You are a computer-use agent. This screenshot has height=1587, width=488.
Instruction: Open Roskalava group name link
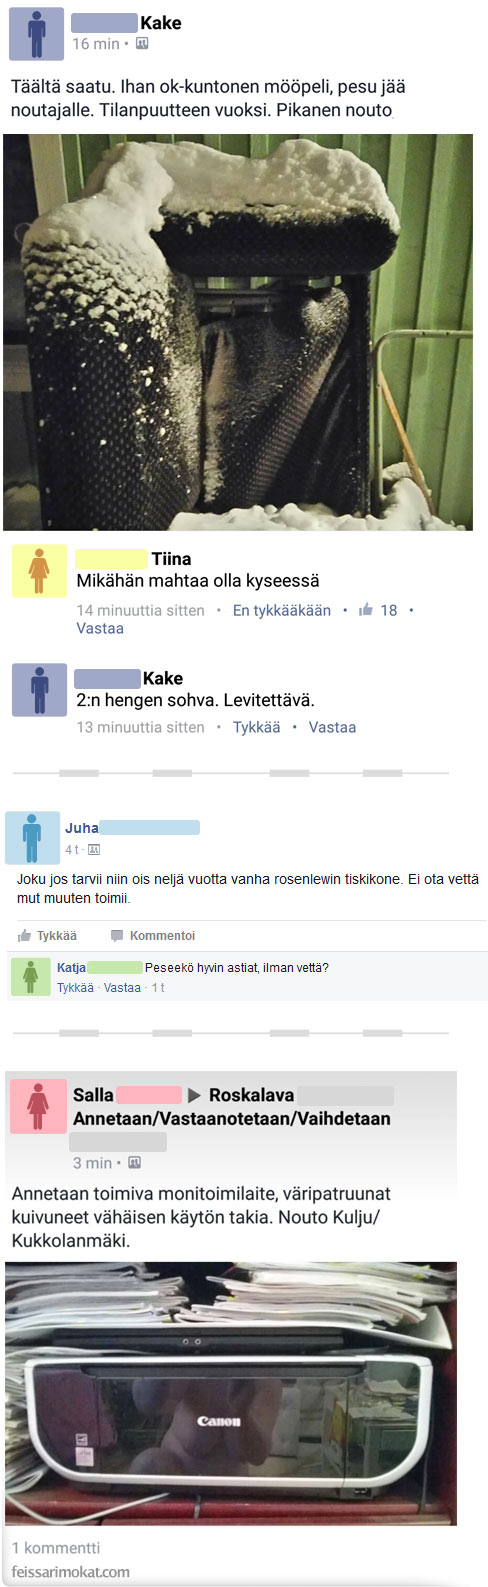pos(251,1095)
